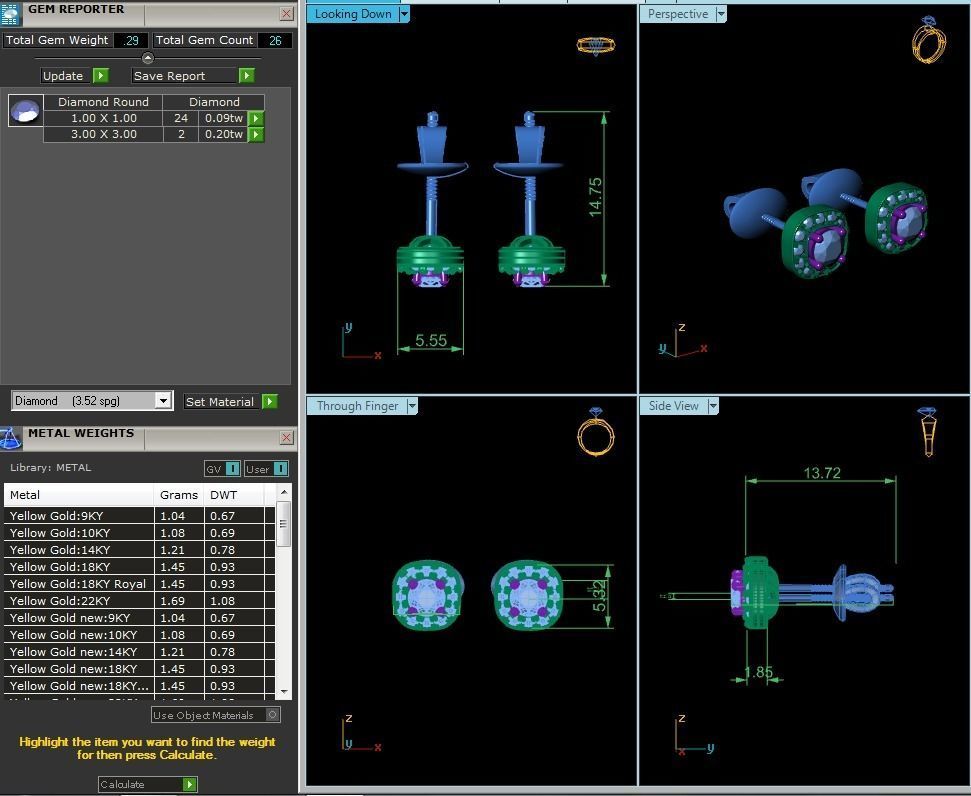Screen dimensions: 971x796
Task: Click the 1.85 dimension in Side View
Action: 758,671
